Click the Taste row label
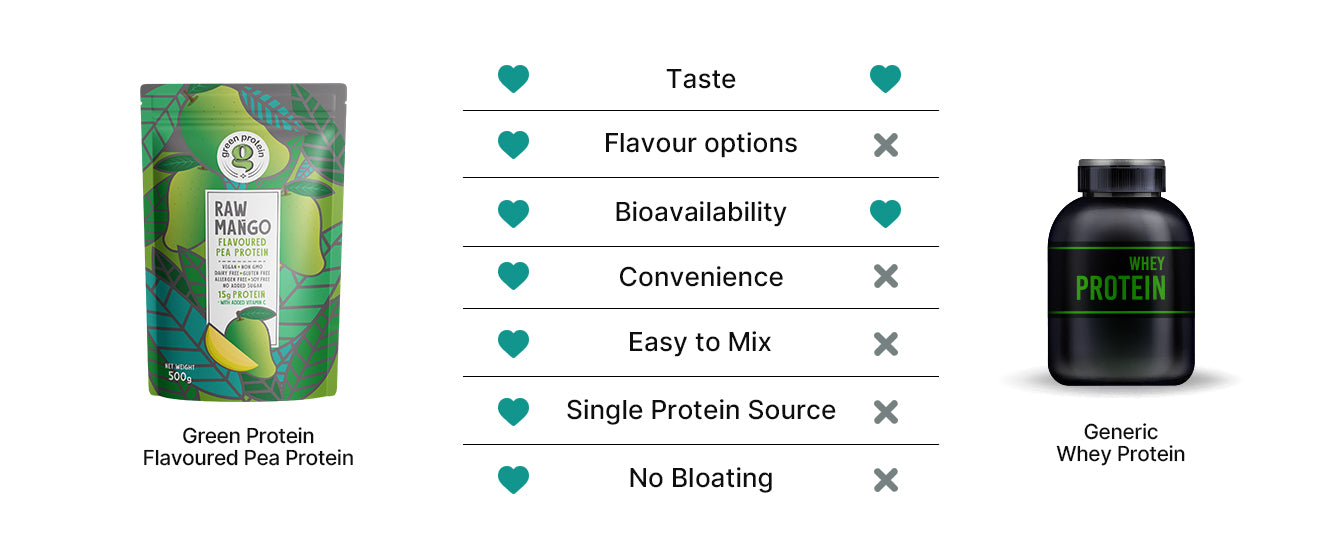1320x558 pixels. [x=700, y=79]
